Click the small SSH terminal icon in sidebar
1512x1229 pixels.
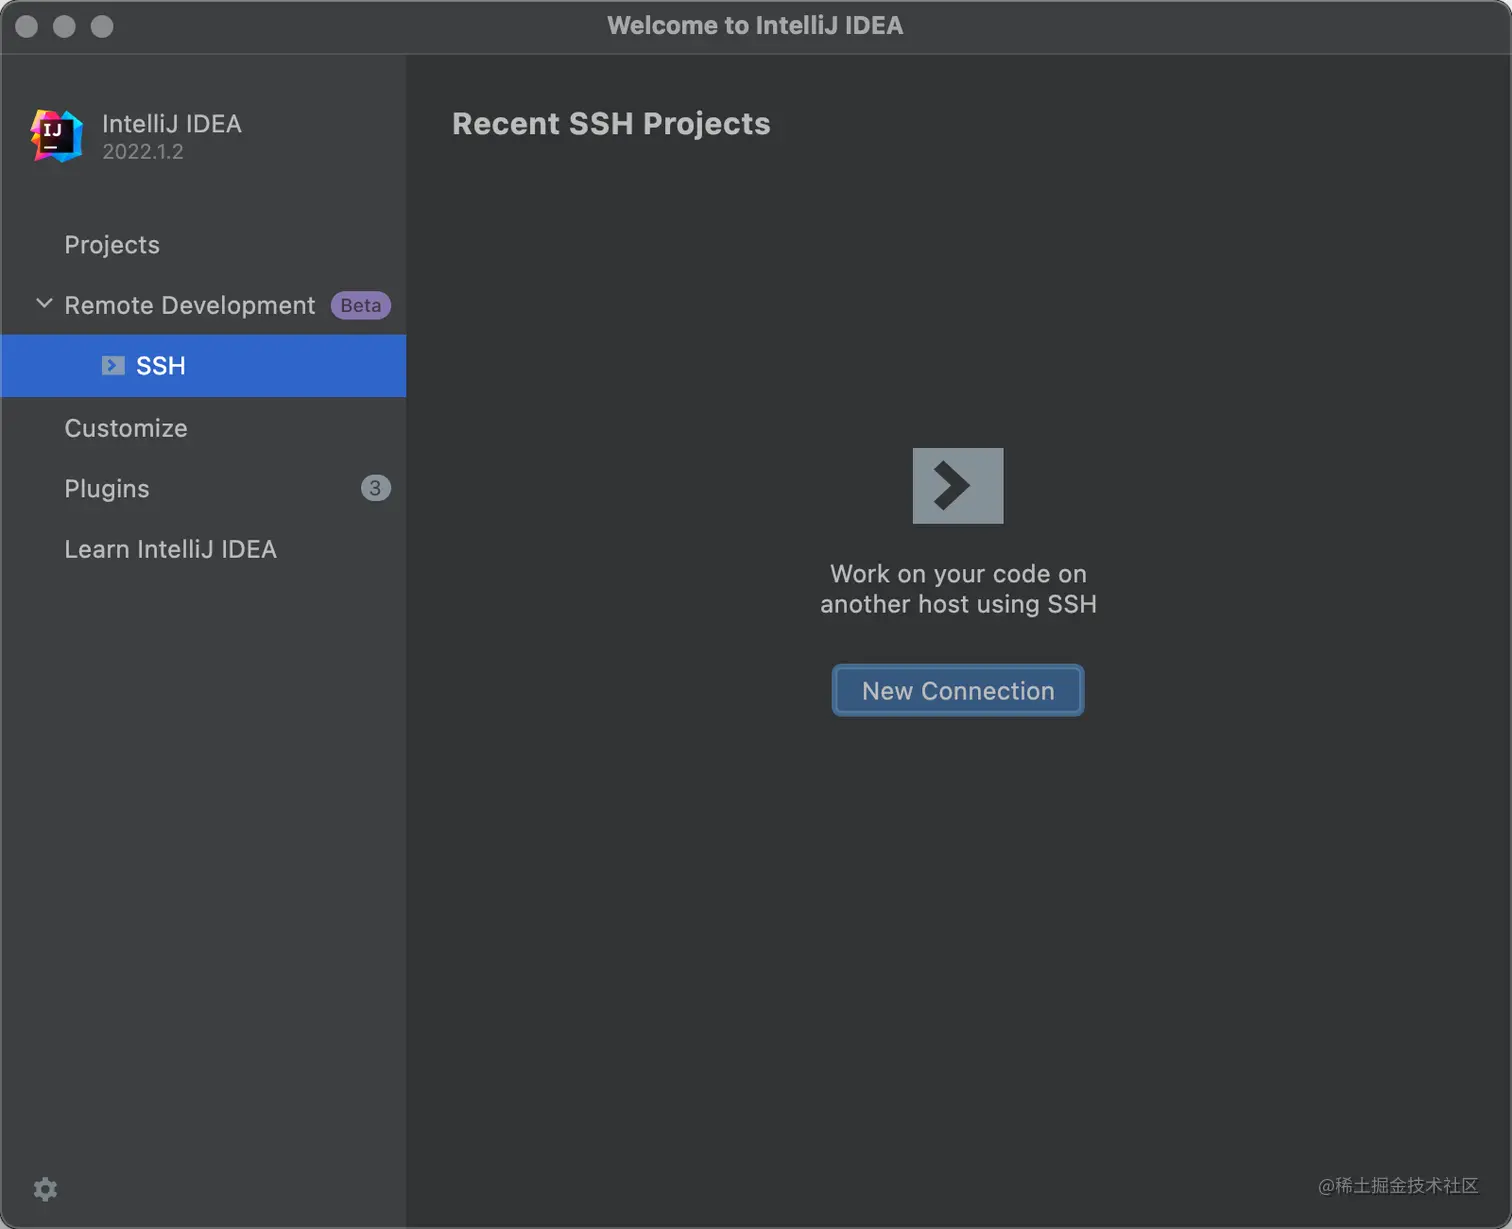click(113, 366)
